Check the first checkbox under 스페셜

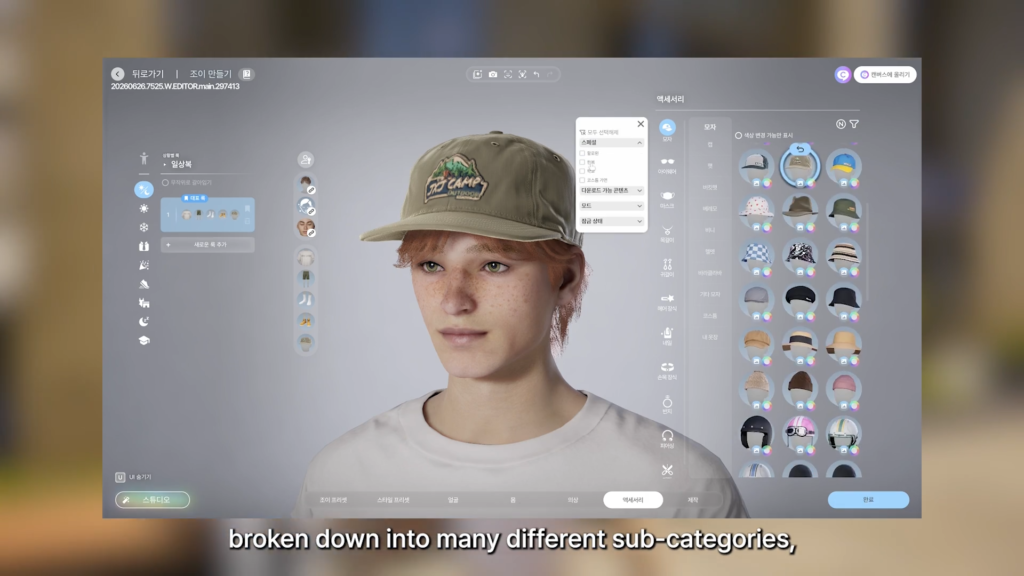tap(582, 153)
